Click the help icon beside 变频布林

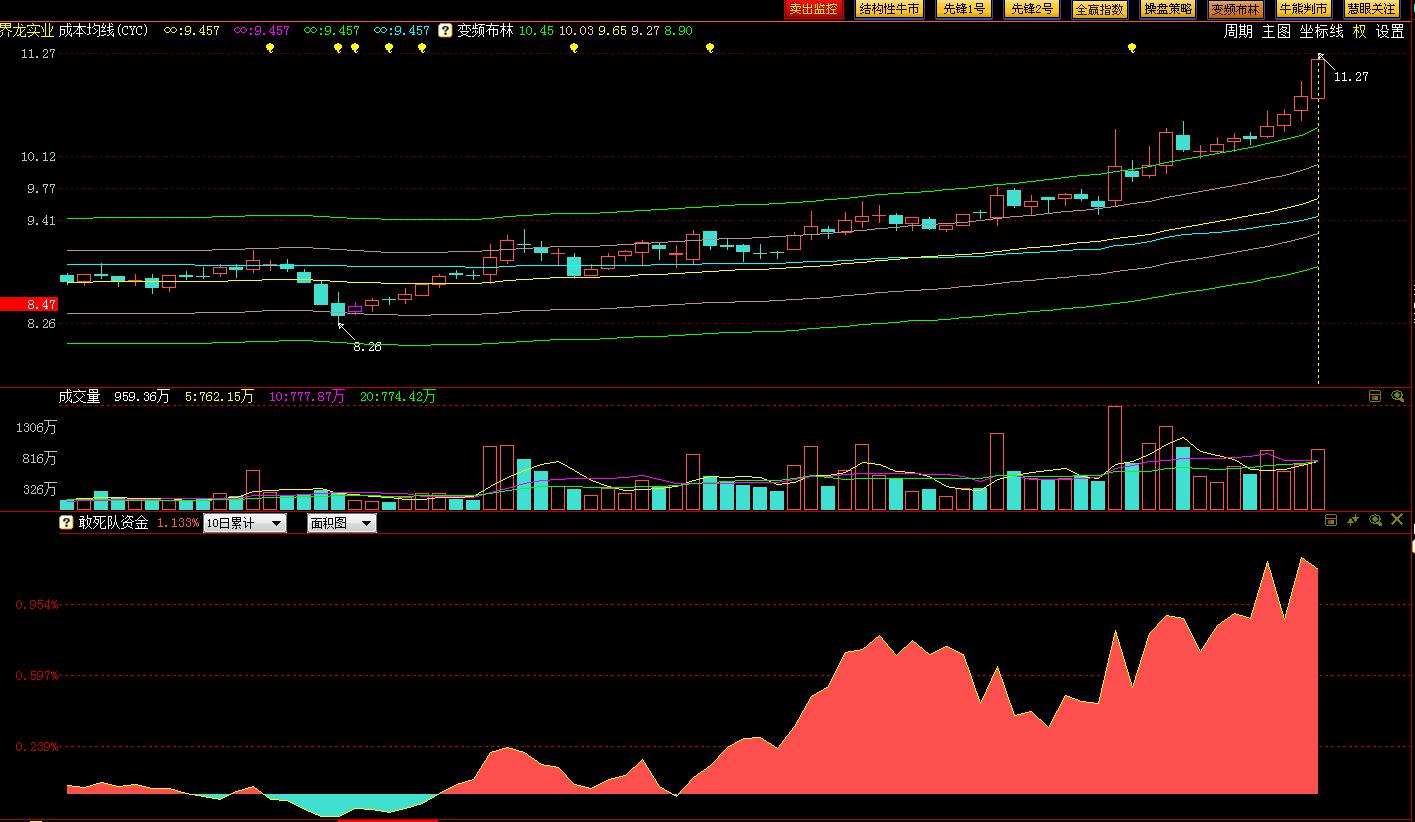point(446,31)
